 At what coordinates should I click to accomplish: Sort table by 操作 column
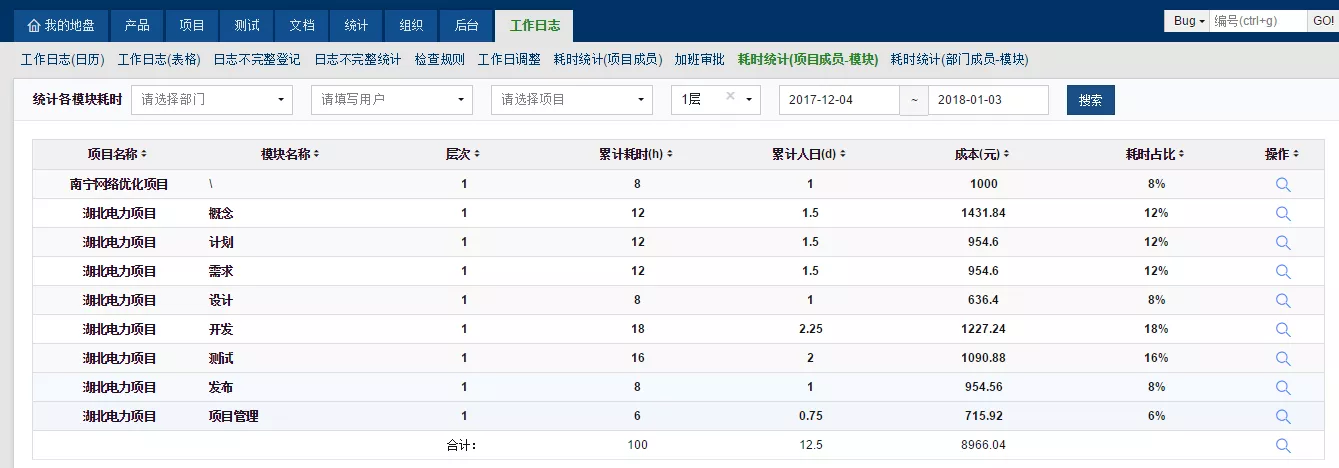click(x=1282, y=154)
